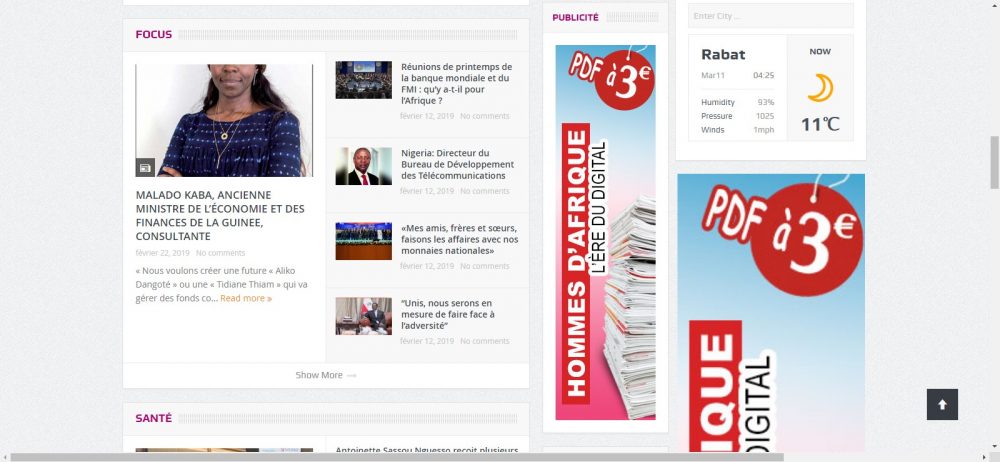Click the large PDF à 3€ sidebar ad
Screen dimensions: 1000x462
click(x=770, y=312)
